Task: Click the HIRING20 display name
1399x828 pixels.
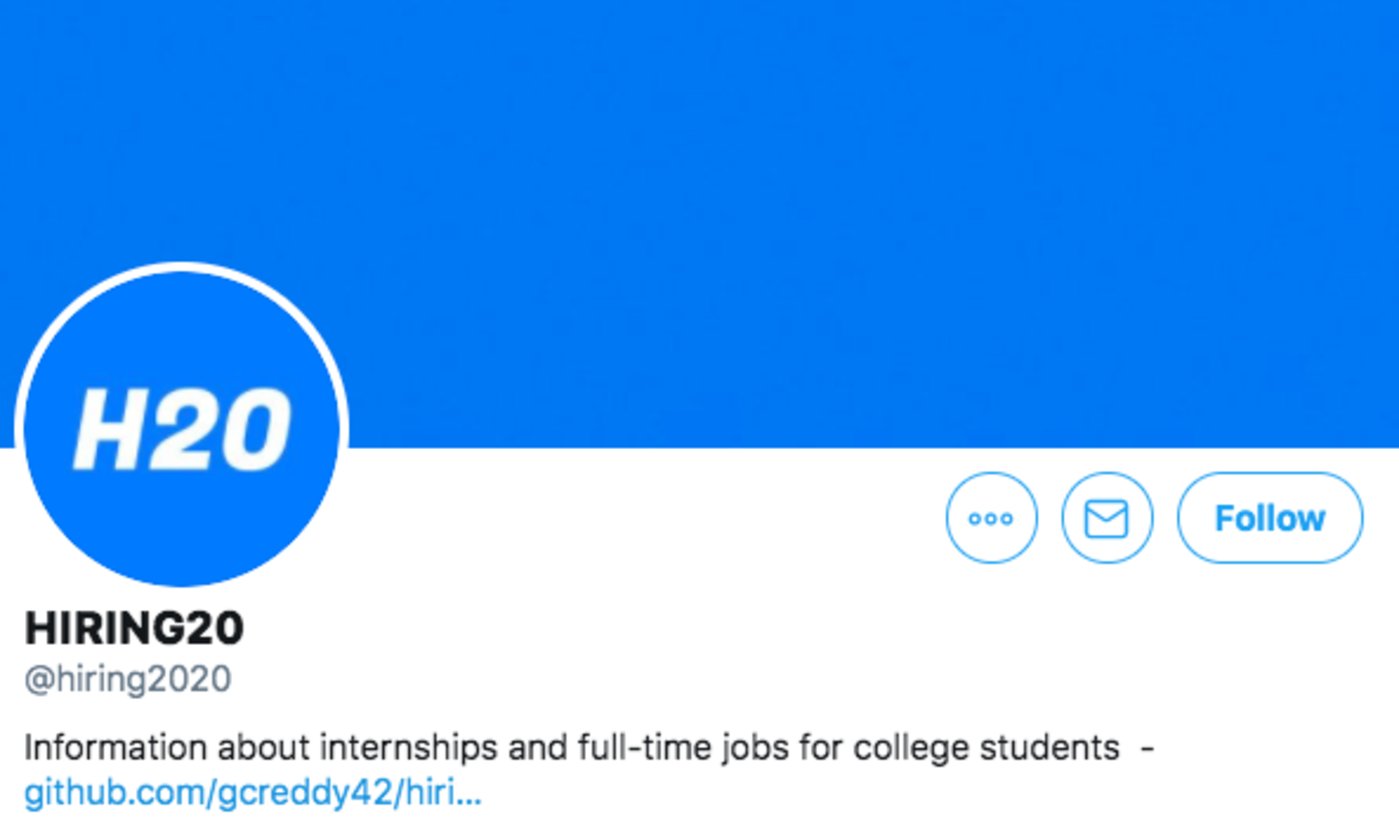Action: click(134, 629)
